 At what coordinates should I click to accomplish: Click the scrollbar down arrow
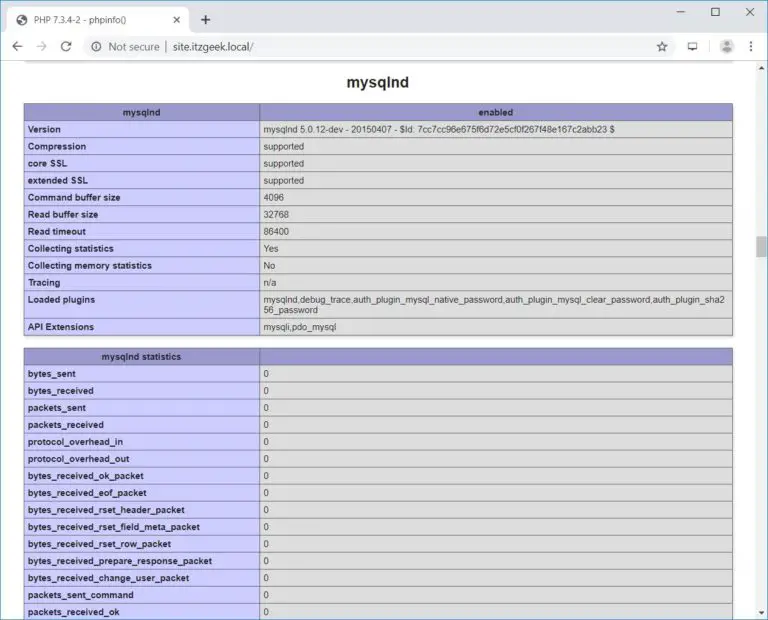[x=761, y=613]
